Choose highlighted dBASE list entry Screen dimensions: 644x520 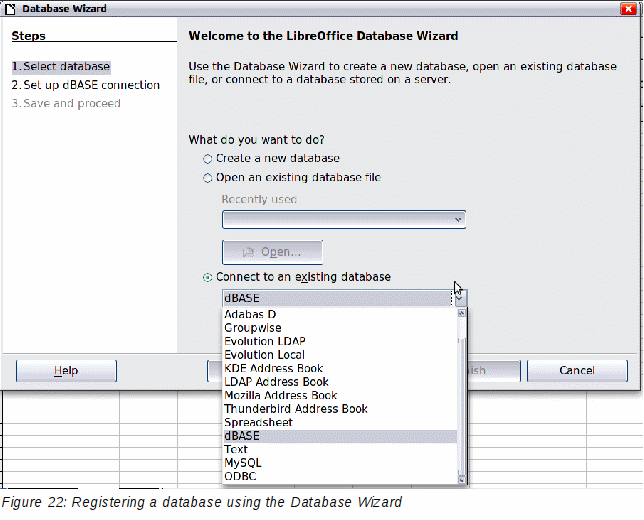pyautogui.click(x=340, y=436)
